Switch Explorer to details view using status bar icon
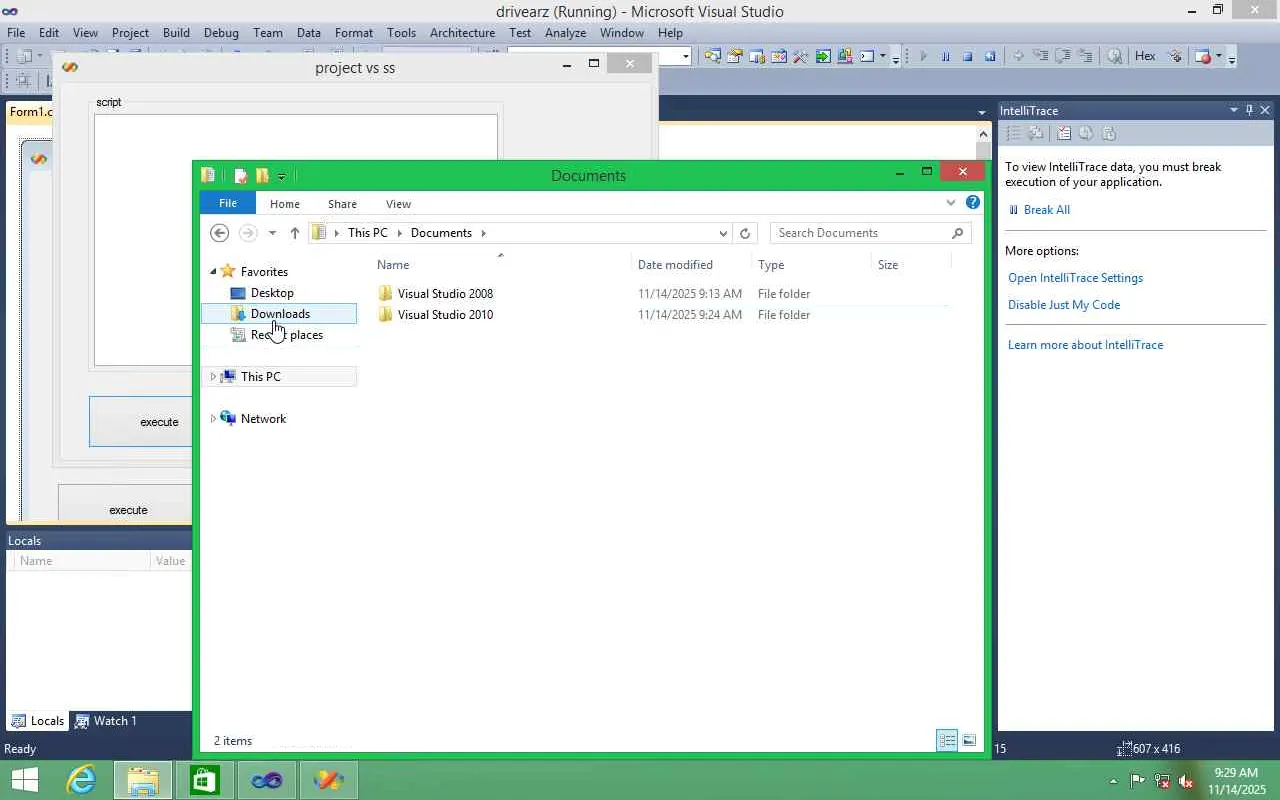1280x800 pixels. click(946, 740)
